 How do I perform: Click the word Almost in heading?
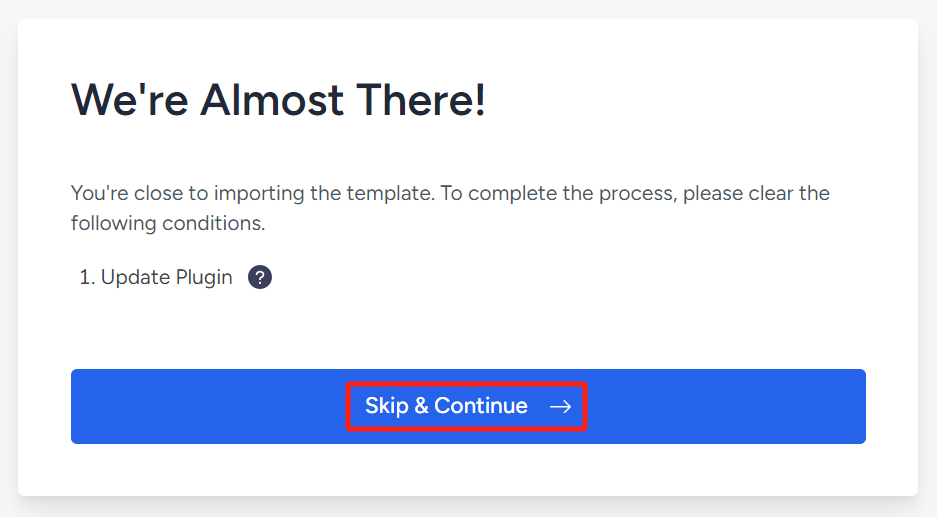click(272, 100)
